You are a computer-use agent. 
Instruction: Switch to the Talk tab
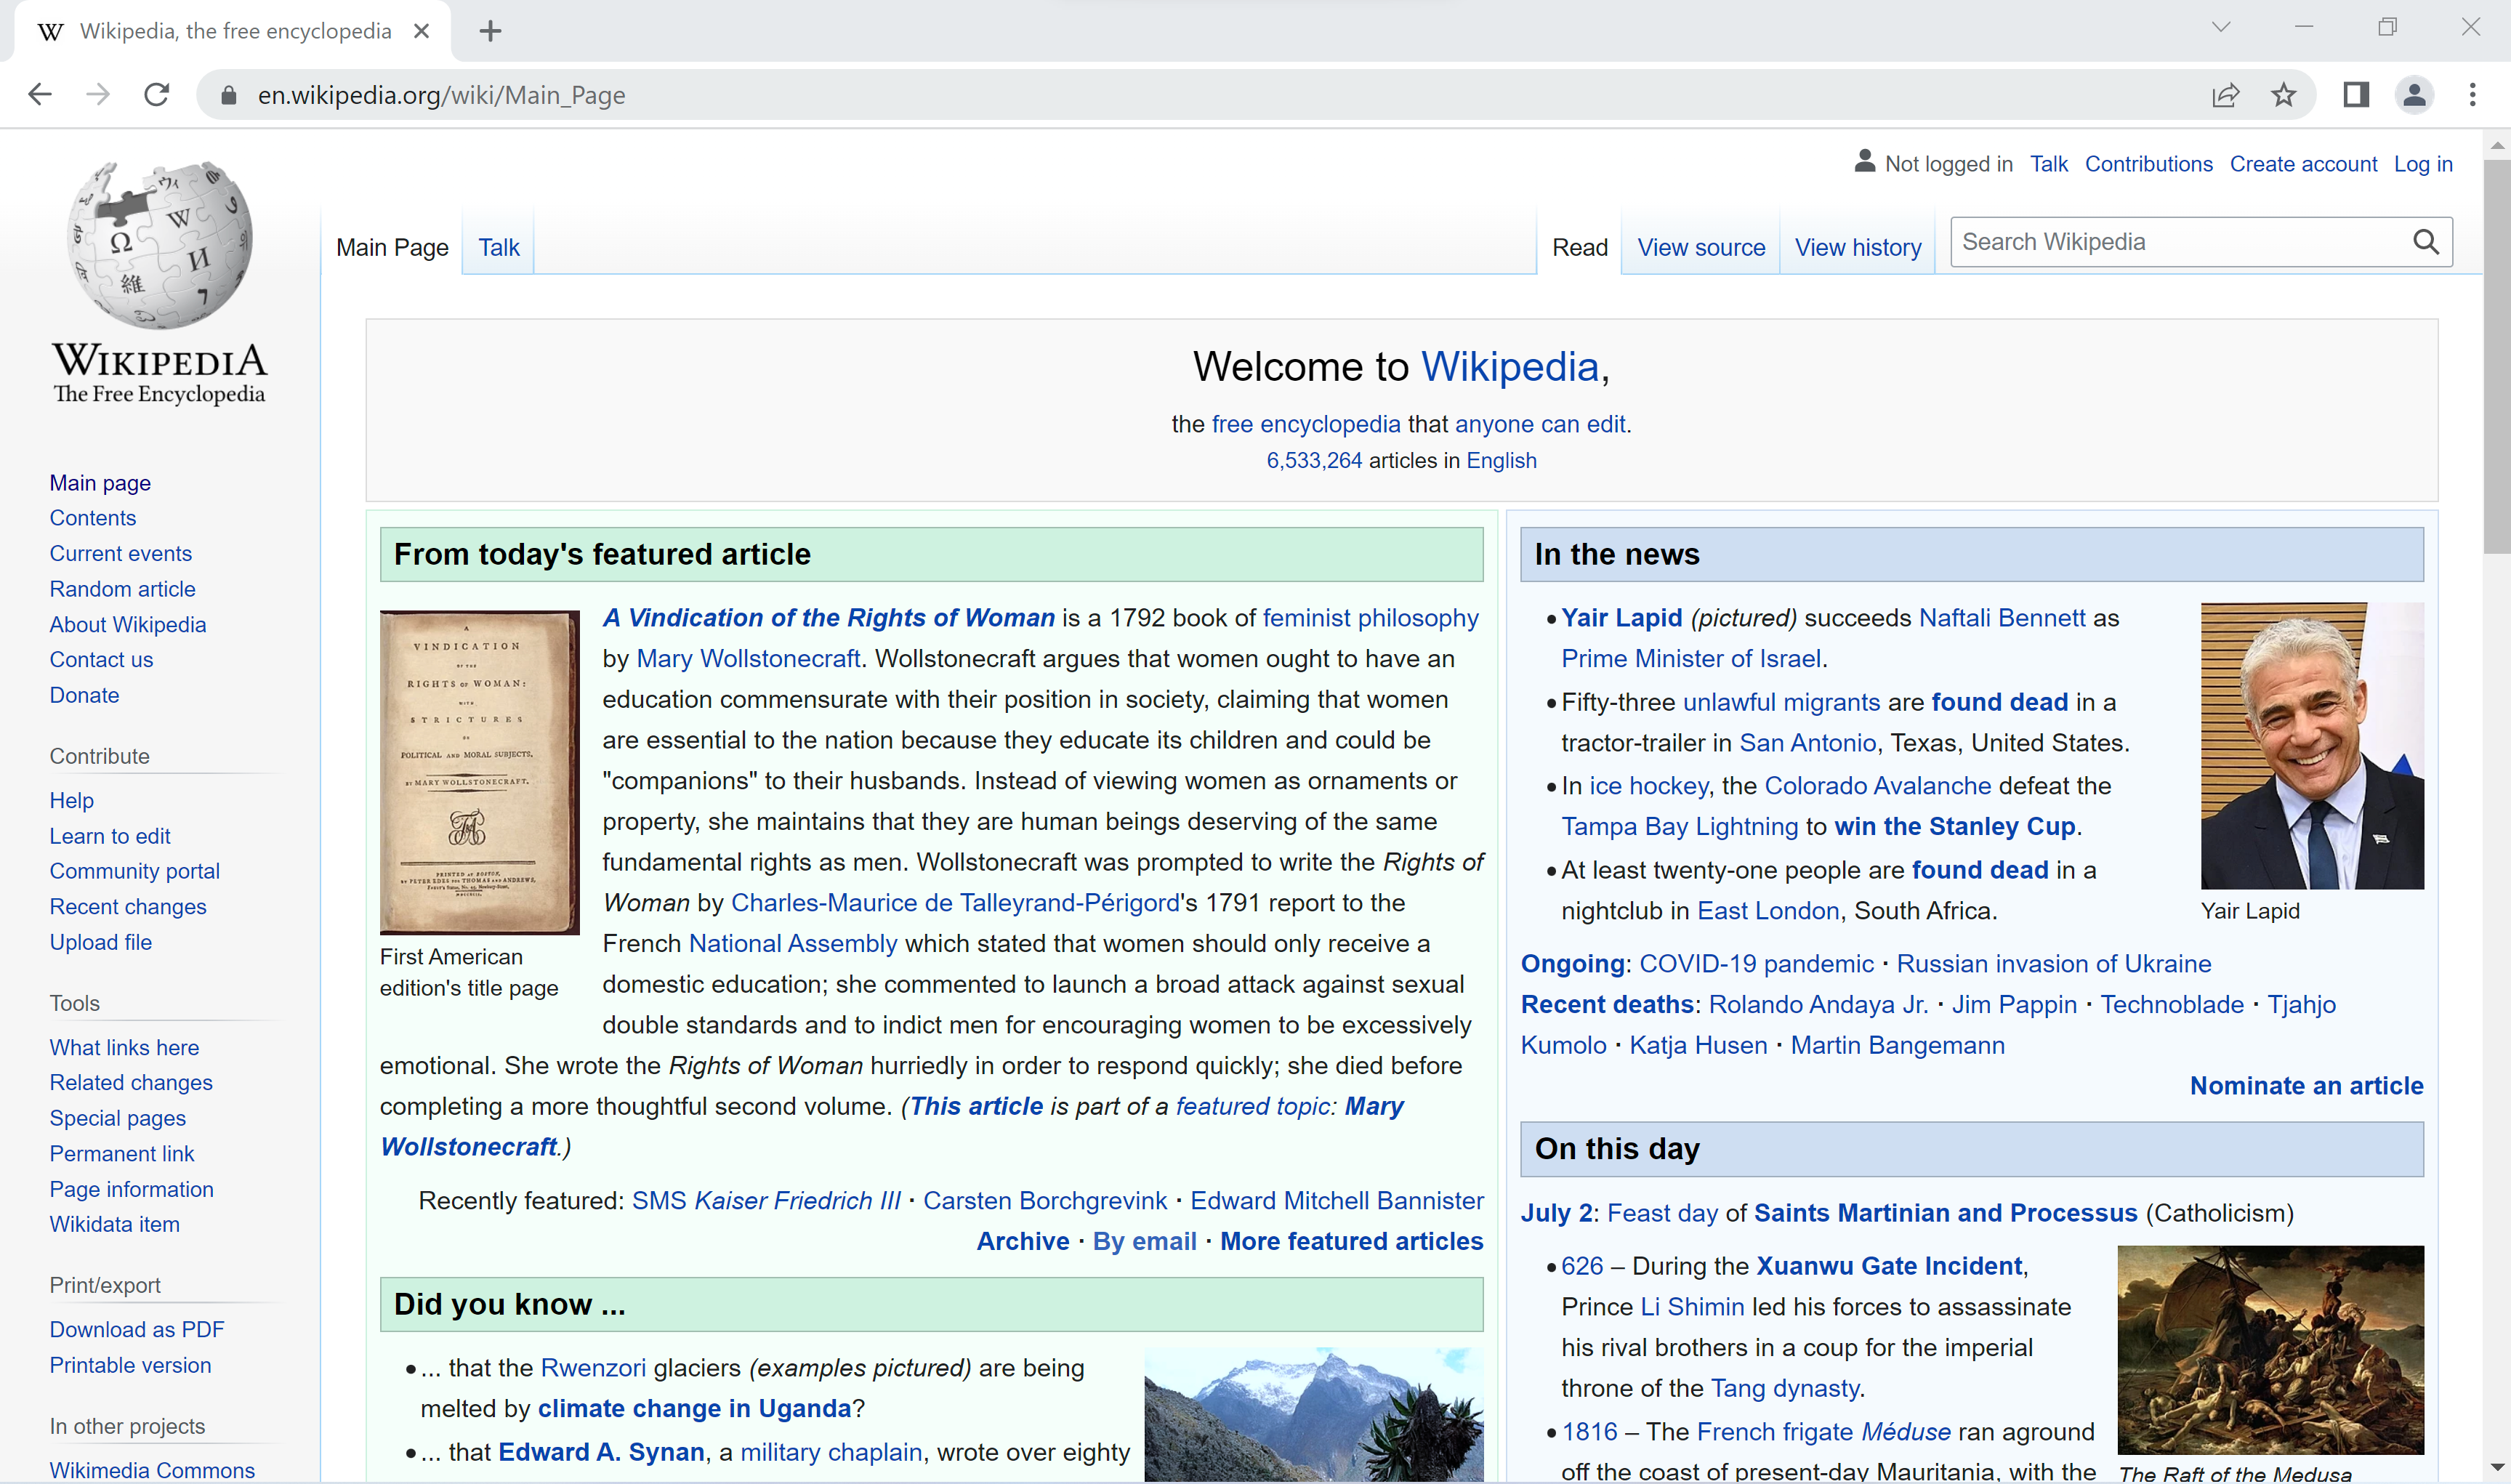pyautogui.click(x=498, y=247)
